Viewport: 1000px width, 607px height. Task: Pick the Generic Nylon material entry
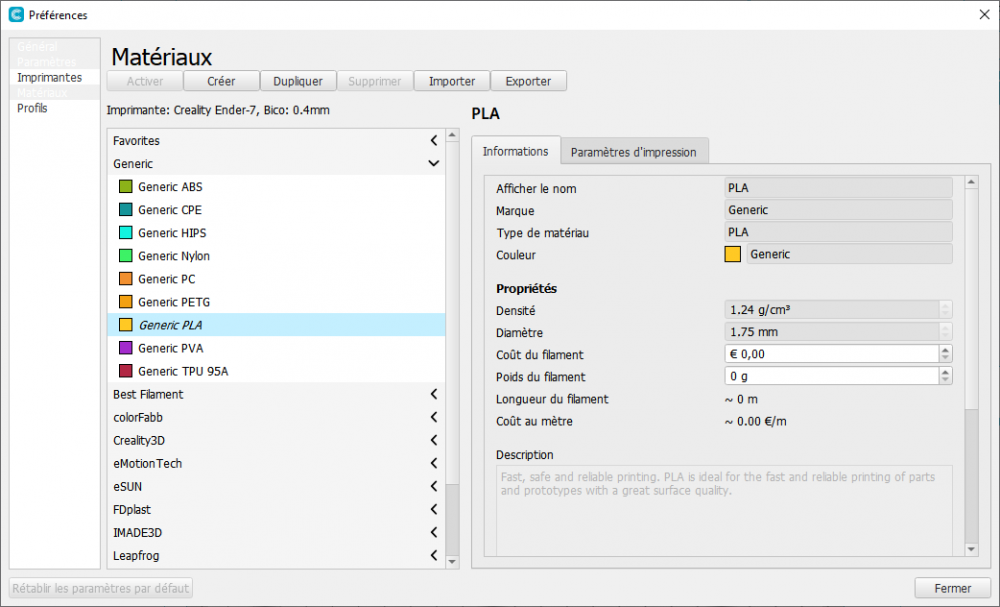tap(173, 256)
